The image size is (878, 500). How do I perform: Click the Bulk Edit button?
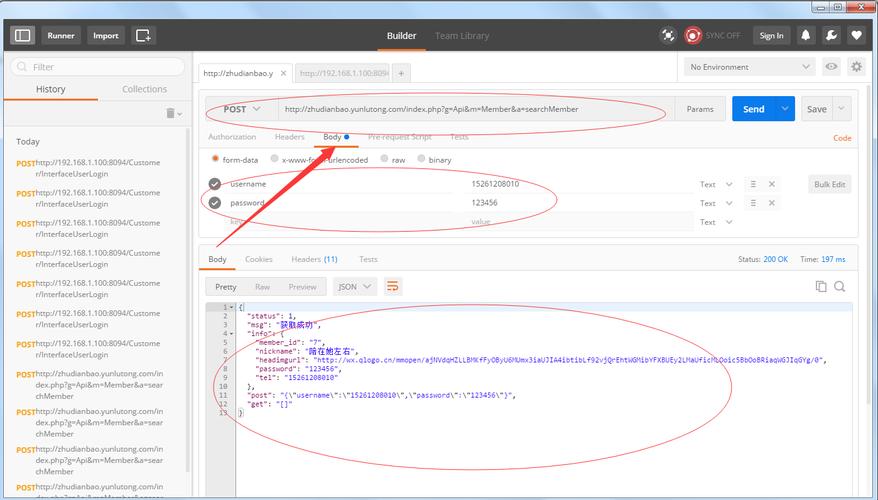click(x=830, y=184)
